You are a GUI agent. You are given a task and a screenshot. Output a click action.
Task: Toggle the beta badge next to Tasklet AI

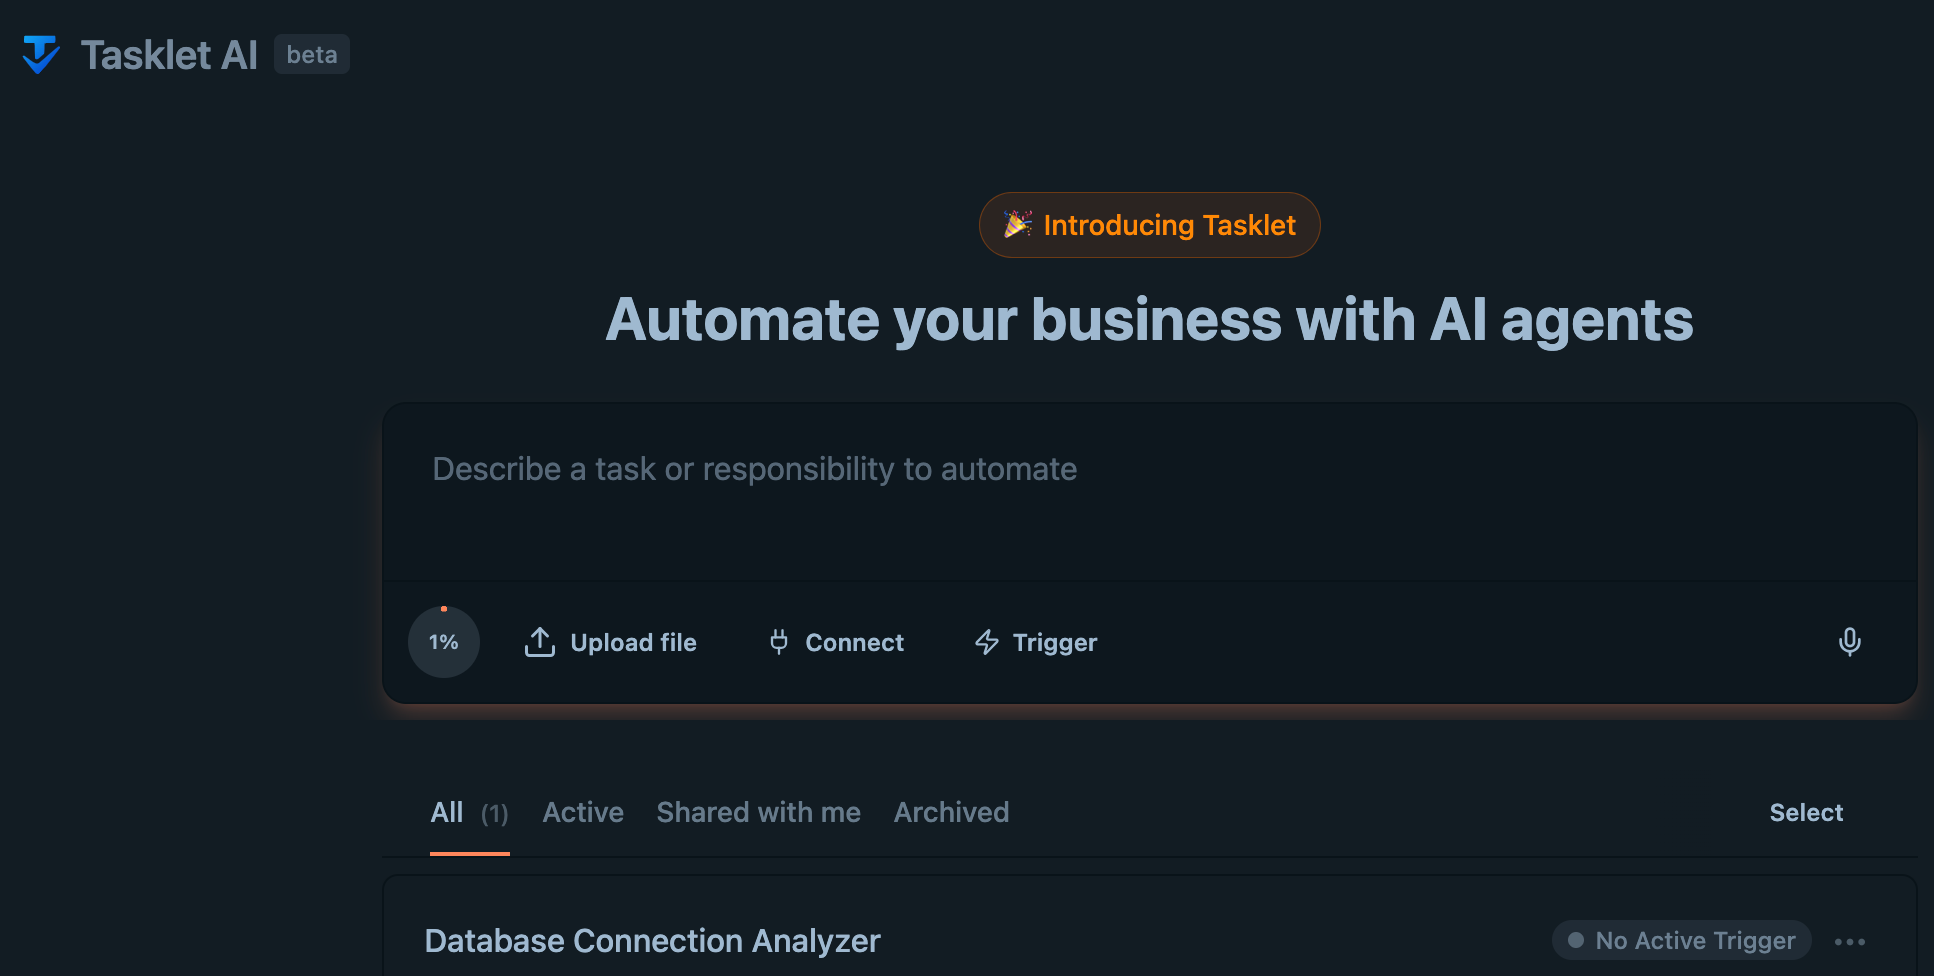pos(311,55)
